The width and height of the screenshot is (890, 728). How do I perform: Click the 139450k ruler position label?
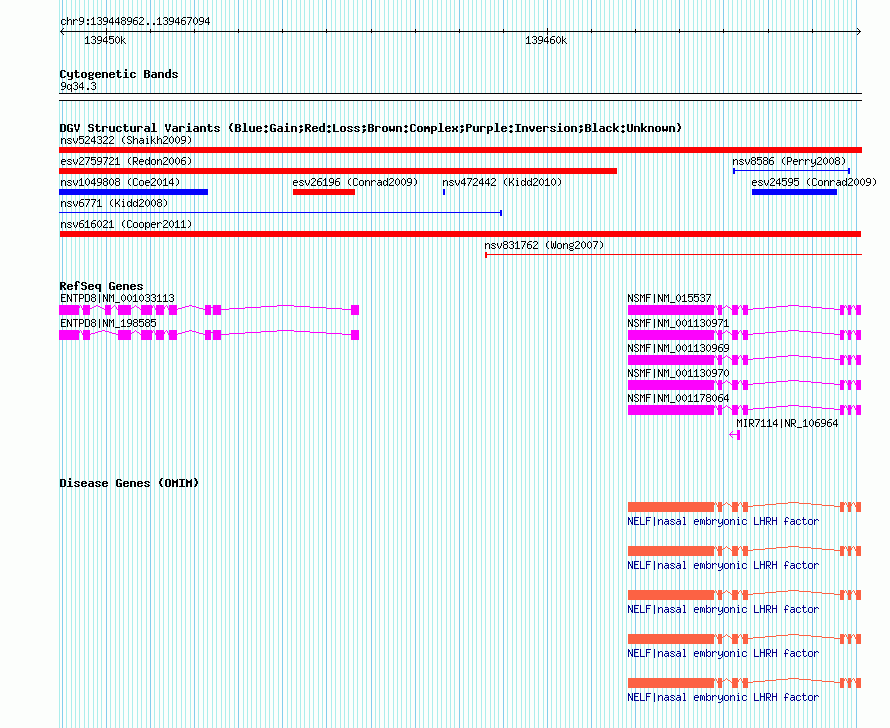105,40
